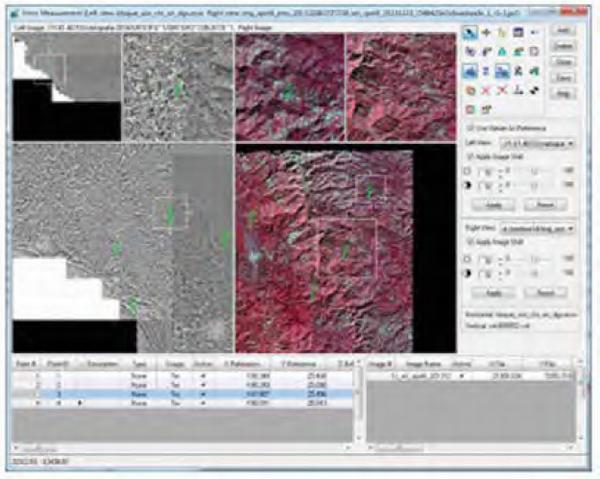Toggle Apply Image Shift under Left View
600x479 pixels.
[471, 156]
